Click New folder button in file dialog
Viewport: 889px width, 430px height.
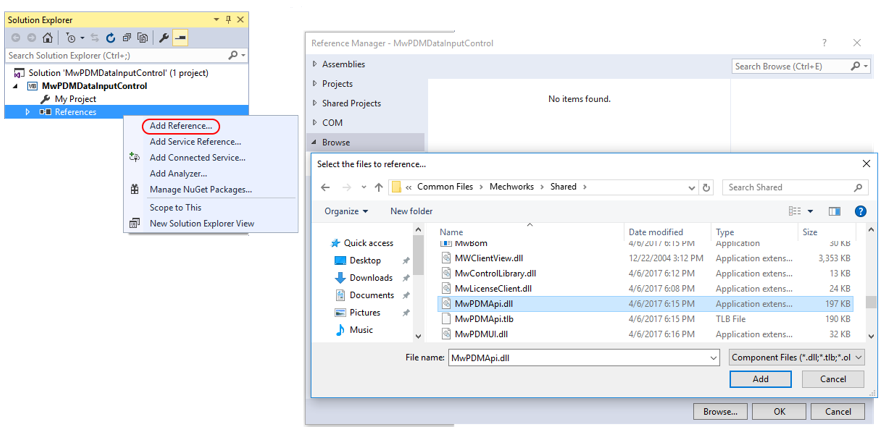(411, 211)
